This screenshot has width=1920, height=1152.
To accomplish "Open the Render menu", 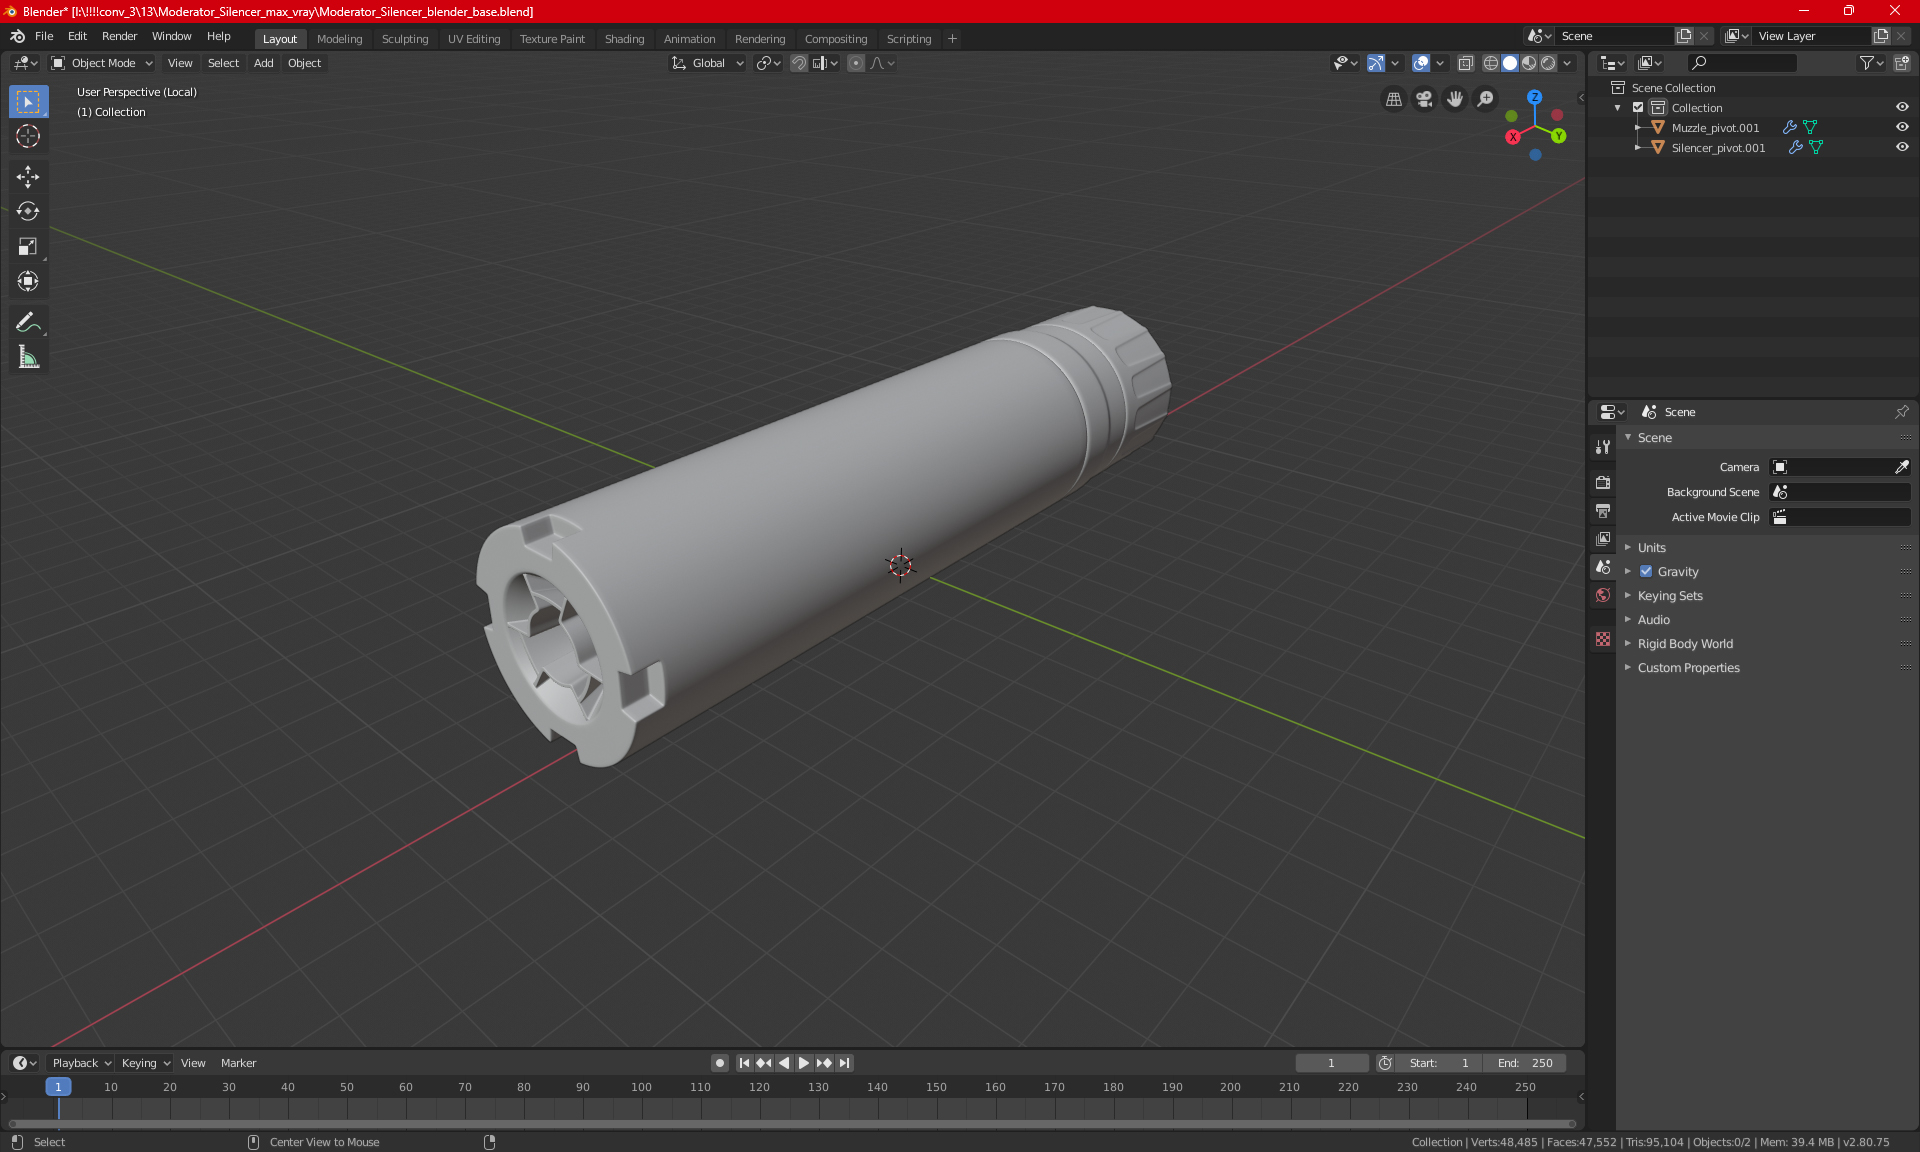I will 119,36.
